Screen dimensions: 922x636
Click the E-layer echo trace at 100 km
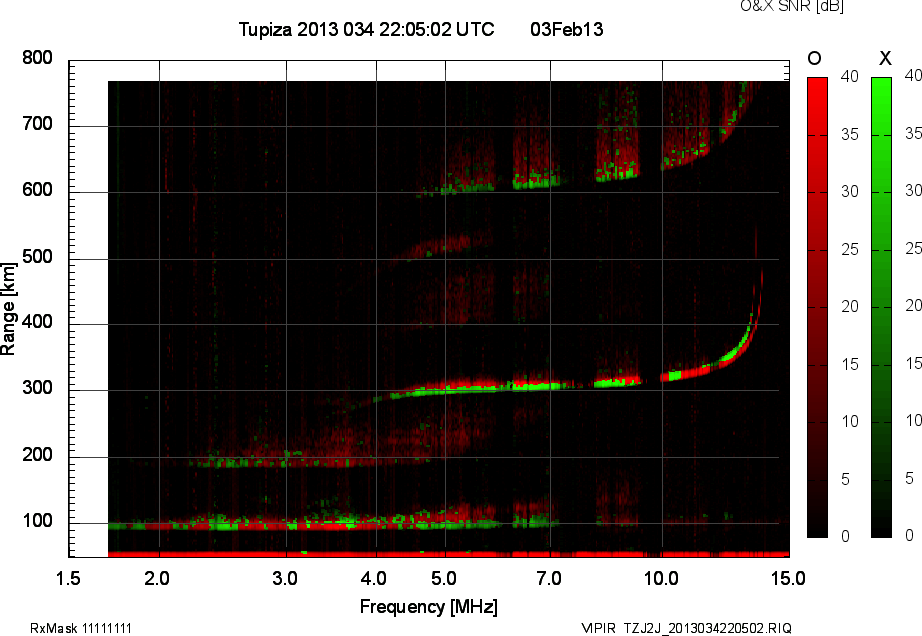tap(329, 523)
